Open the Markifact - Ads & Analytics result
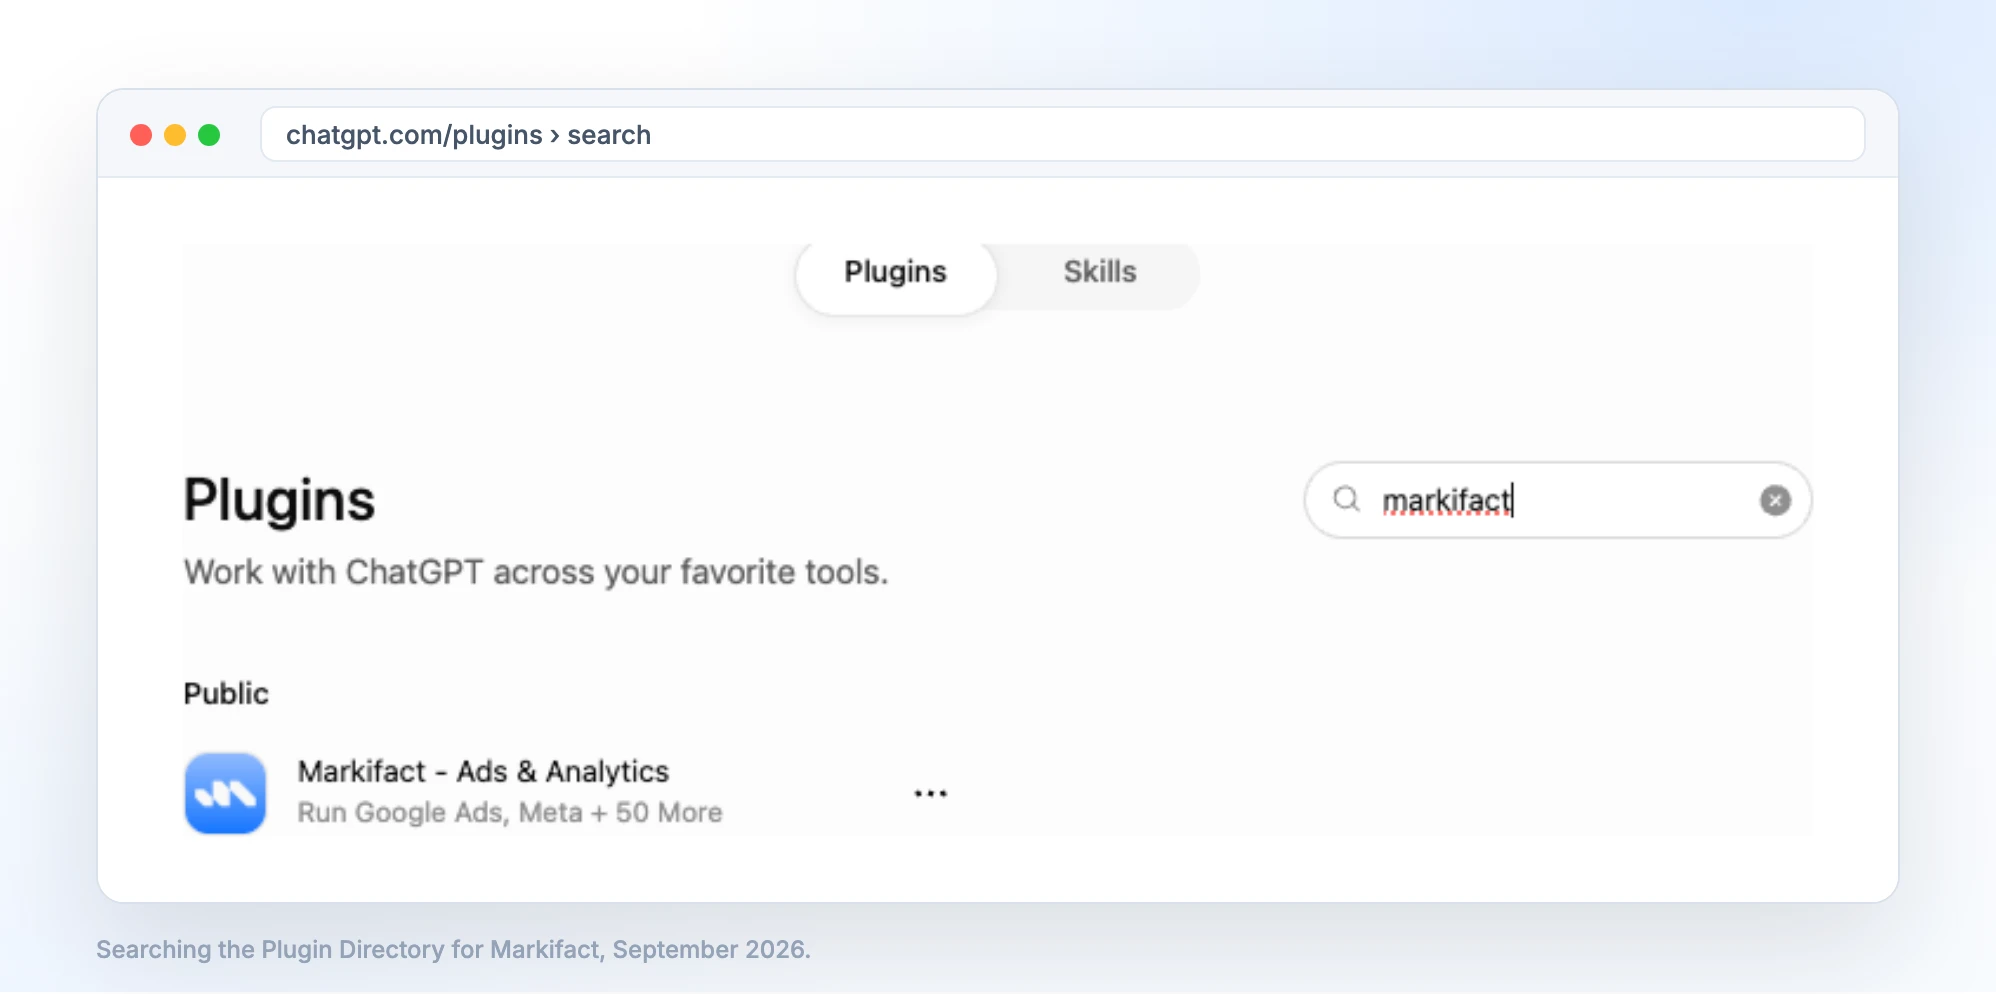This screenshot has width=1996, height=994. coord(483,772)
